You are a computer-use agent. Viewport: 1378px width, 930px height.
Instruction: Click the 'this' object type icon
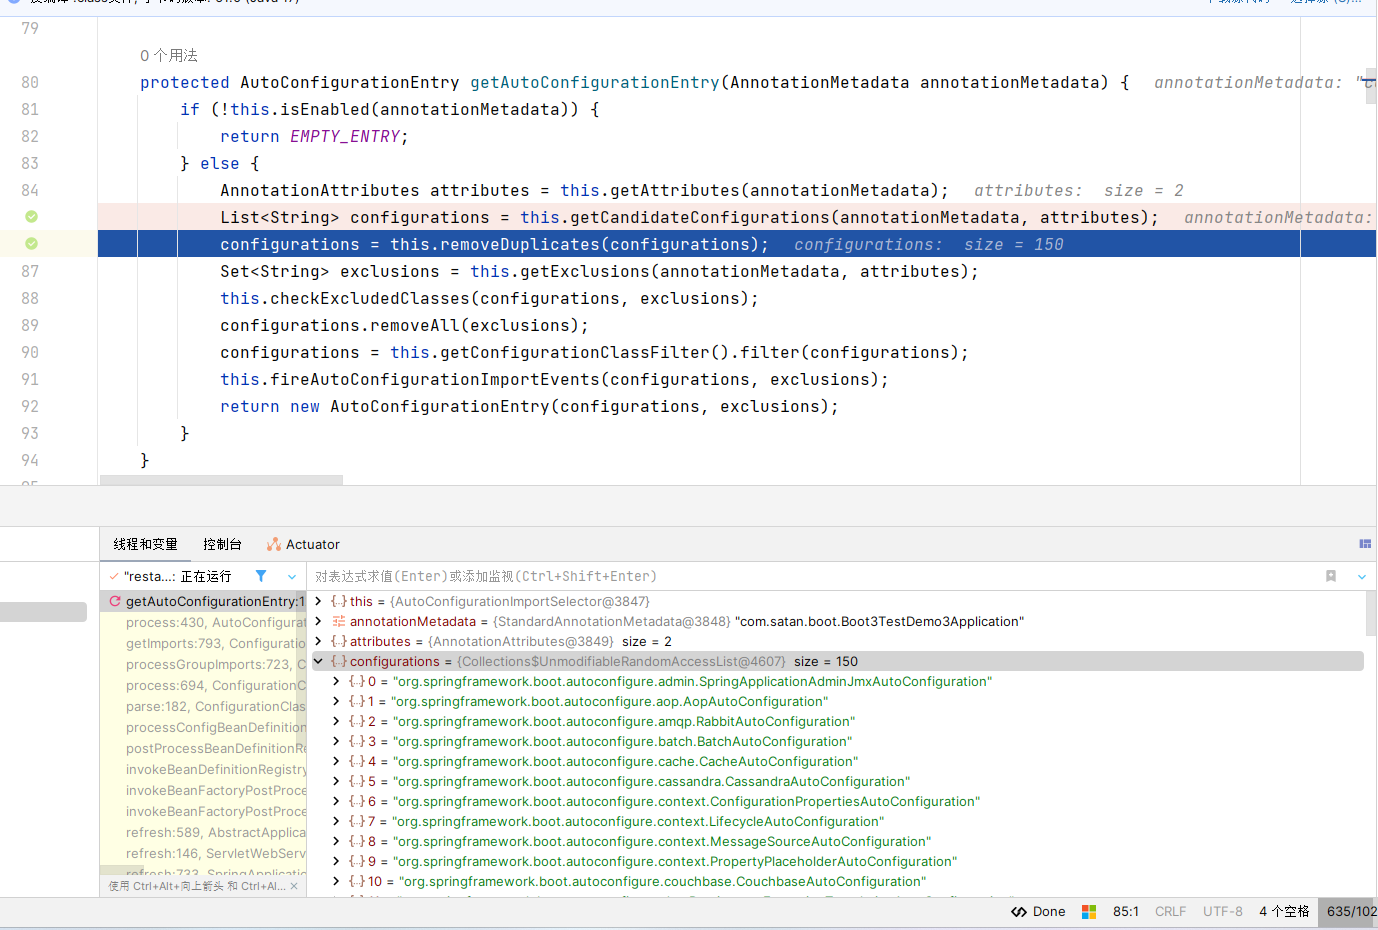point(339,601)
